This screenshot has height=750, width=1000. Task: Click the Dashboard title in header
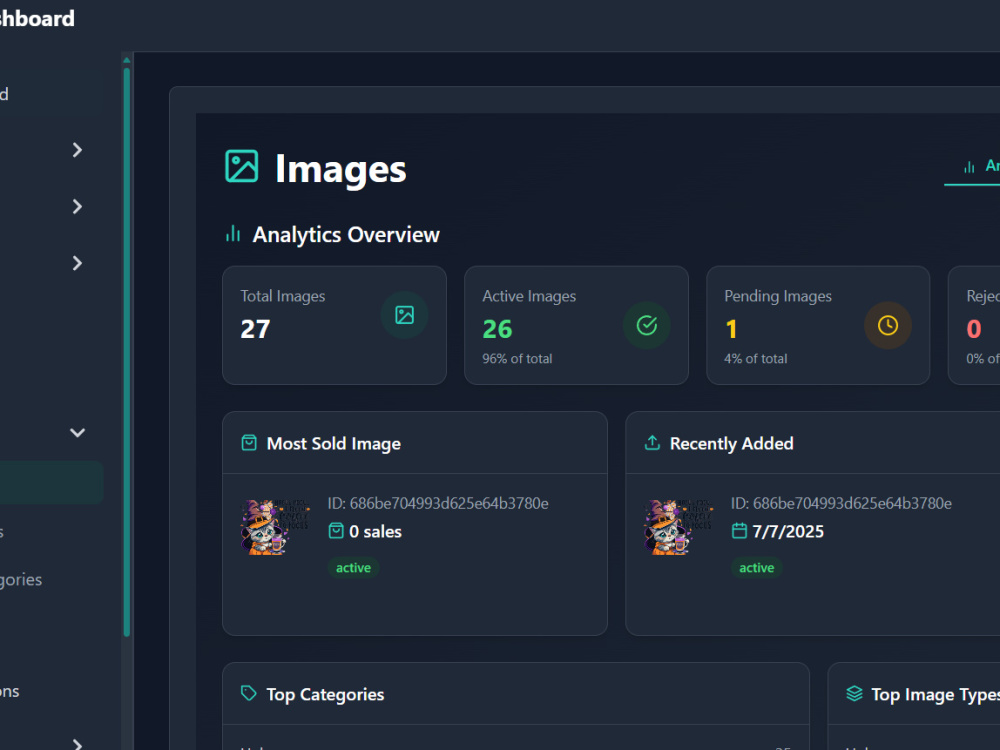pos(37,18)
